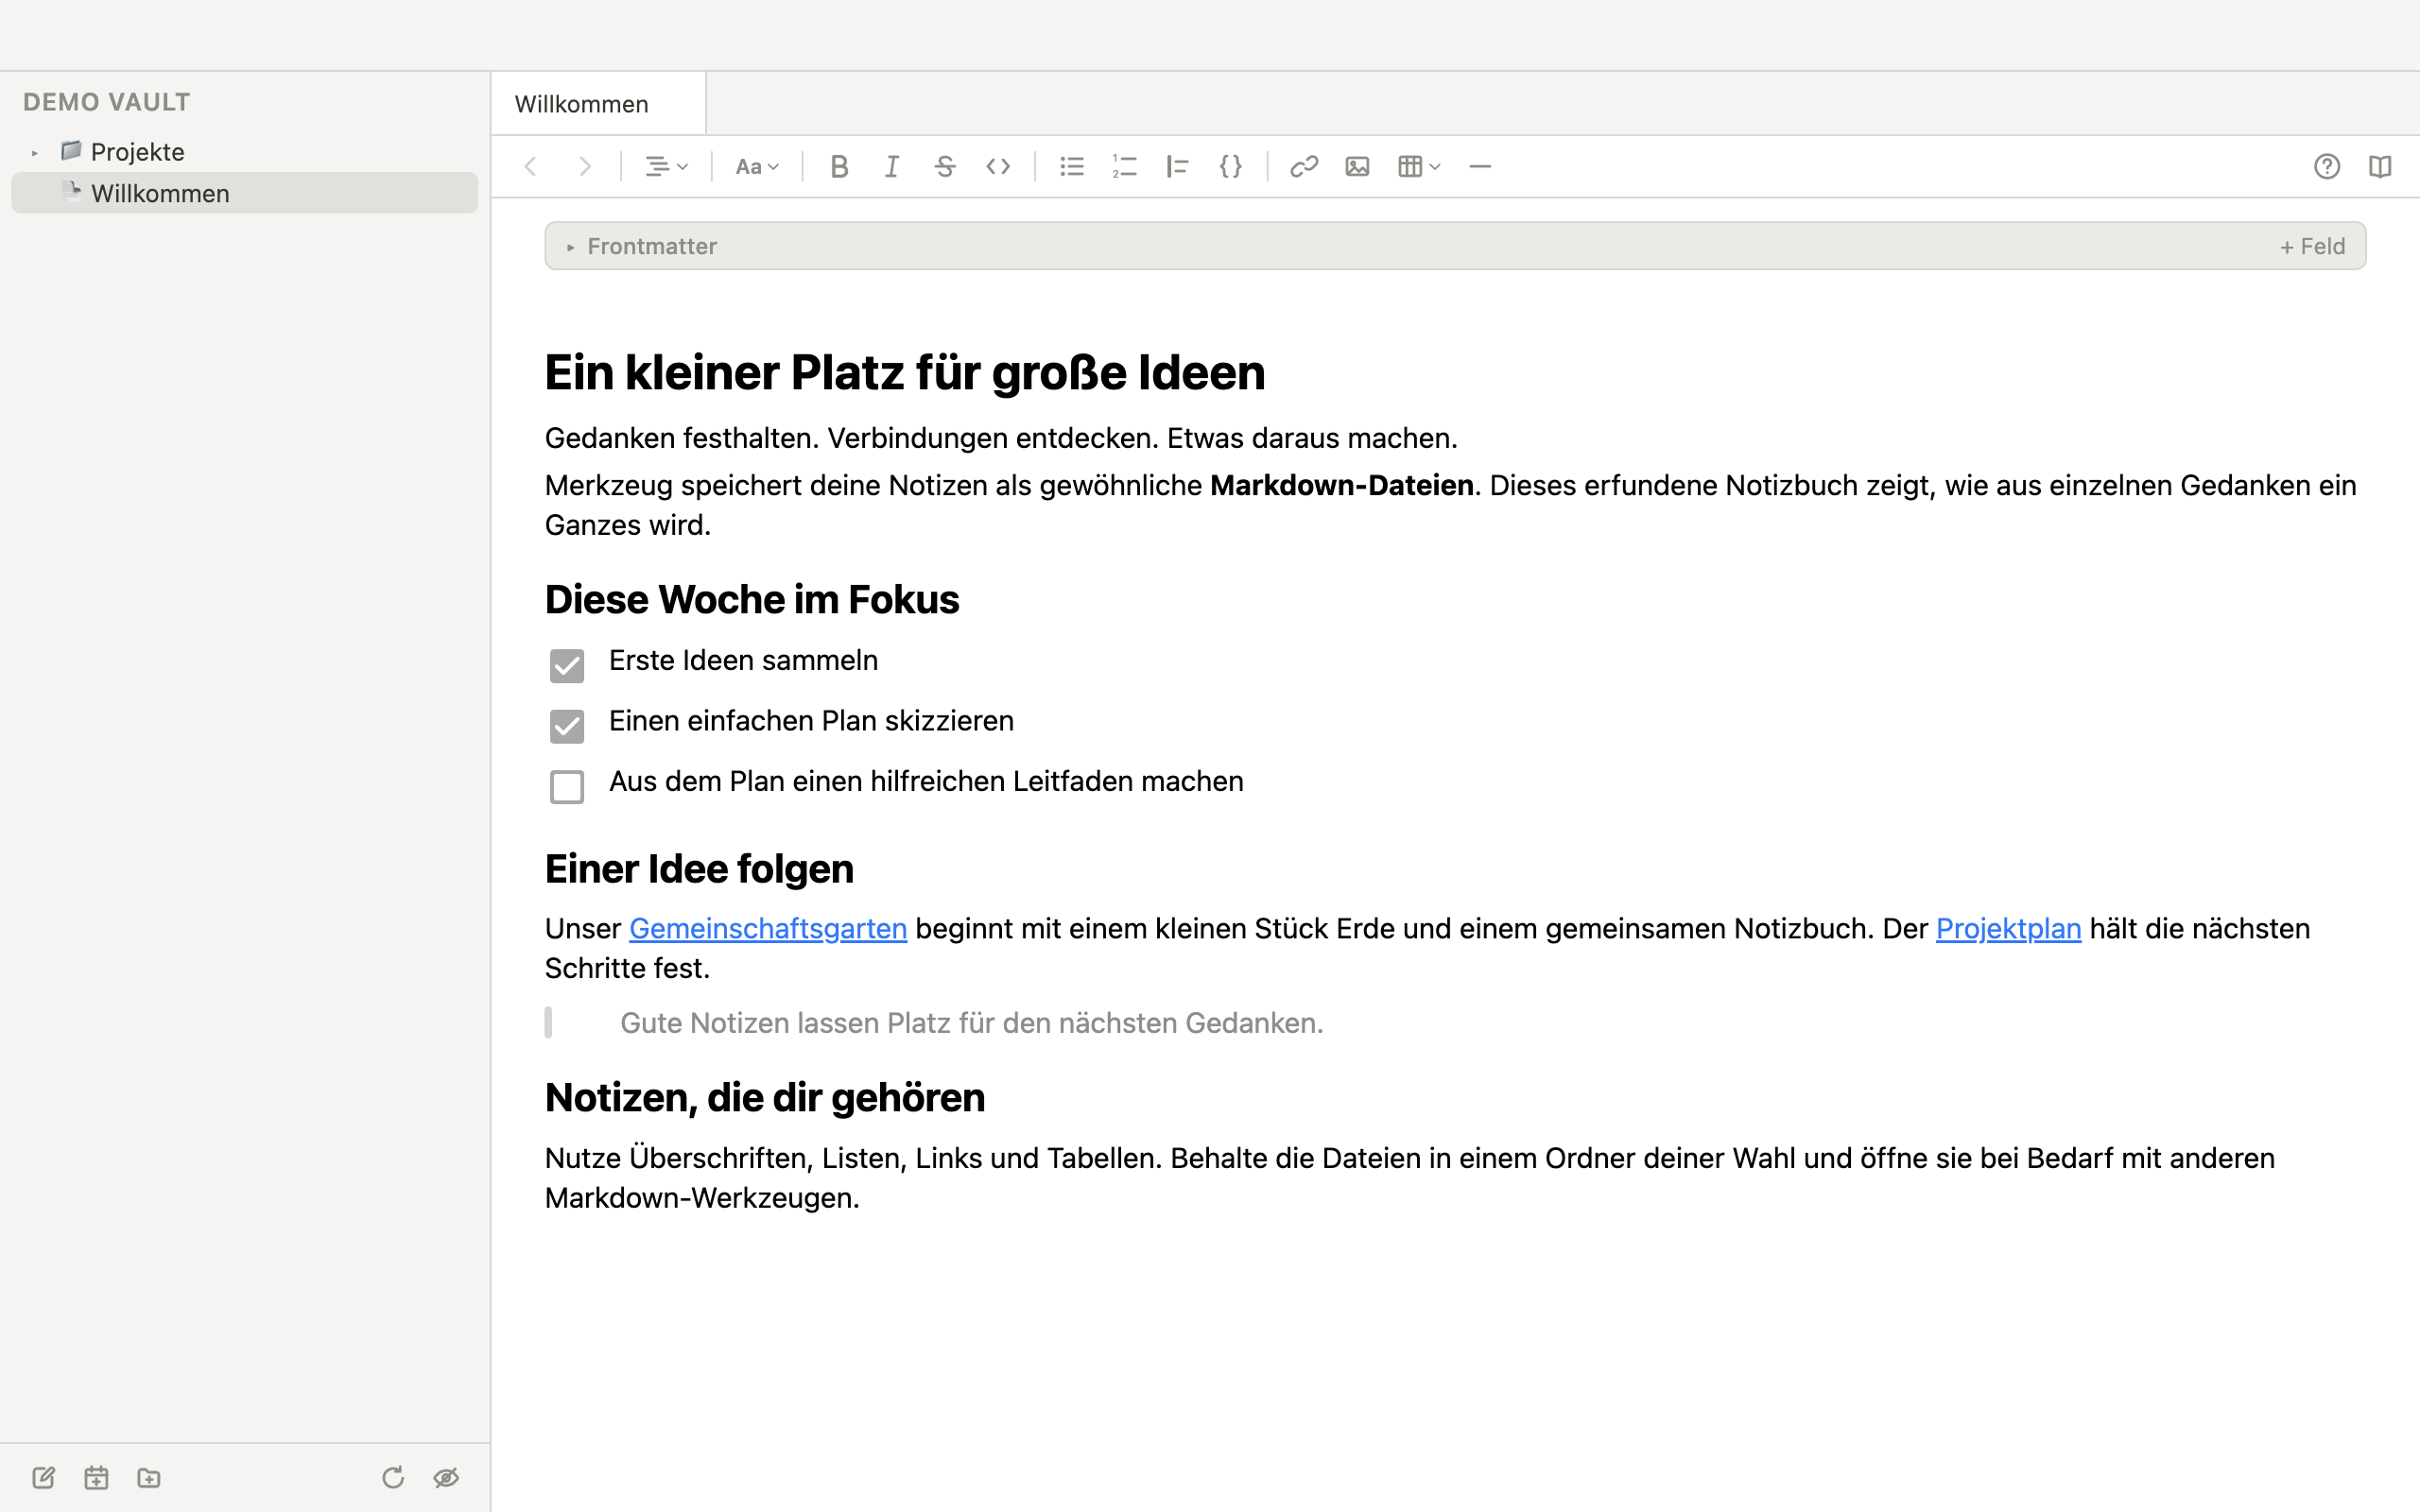Click the heading 'Ein kleiner Platz für große Ideen'
Image resolution: width=2420 pixels, height=1512 pixels.
click(x=905, y=372)
